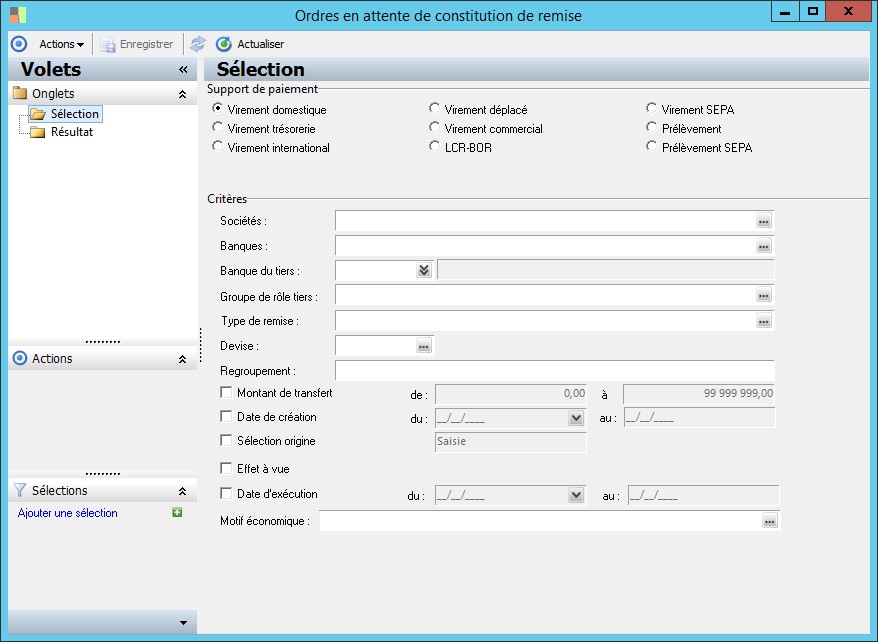The width and height of the screenshot is (878, 642).
Task: Enable Sélection origine checkbox
Action: pos(226,441)
